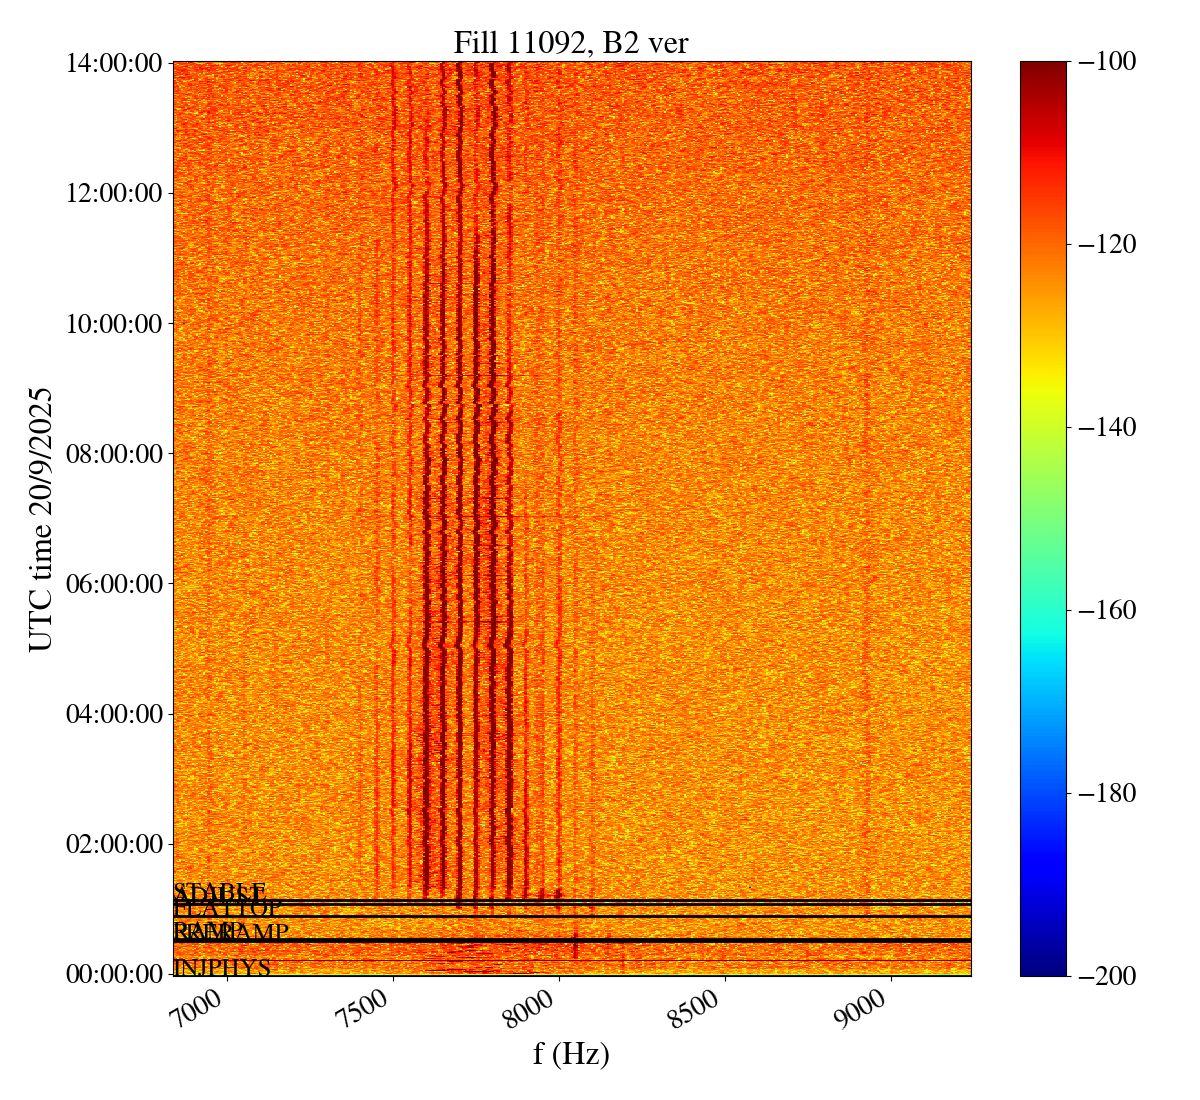
Task: Select the 7500 Hz x-axis tick label
Action: tap(372, 1009)
